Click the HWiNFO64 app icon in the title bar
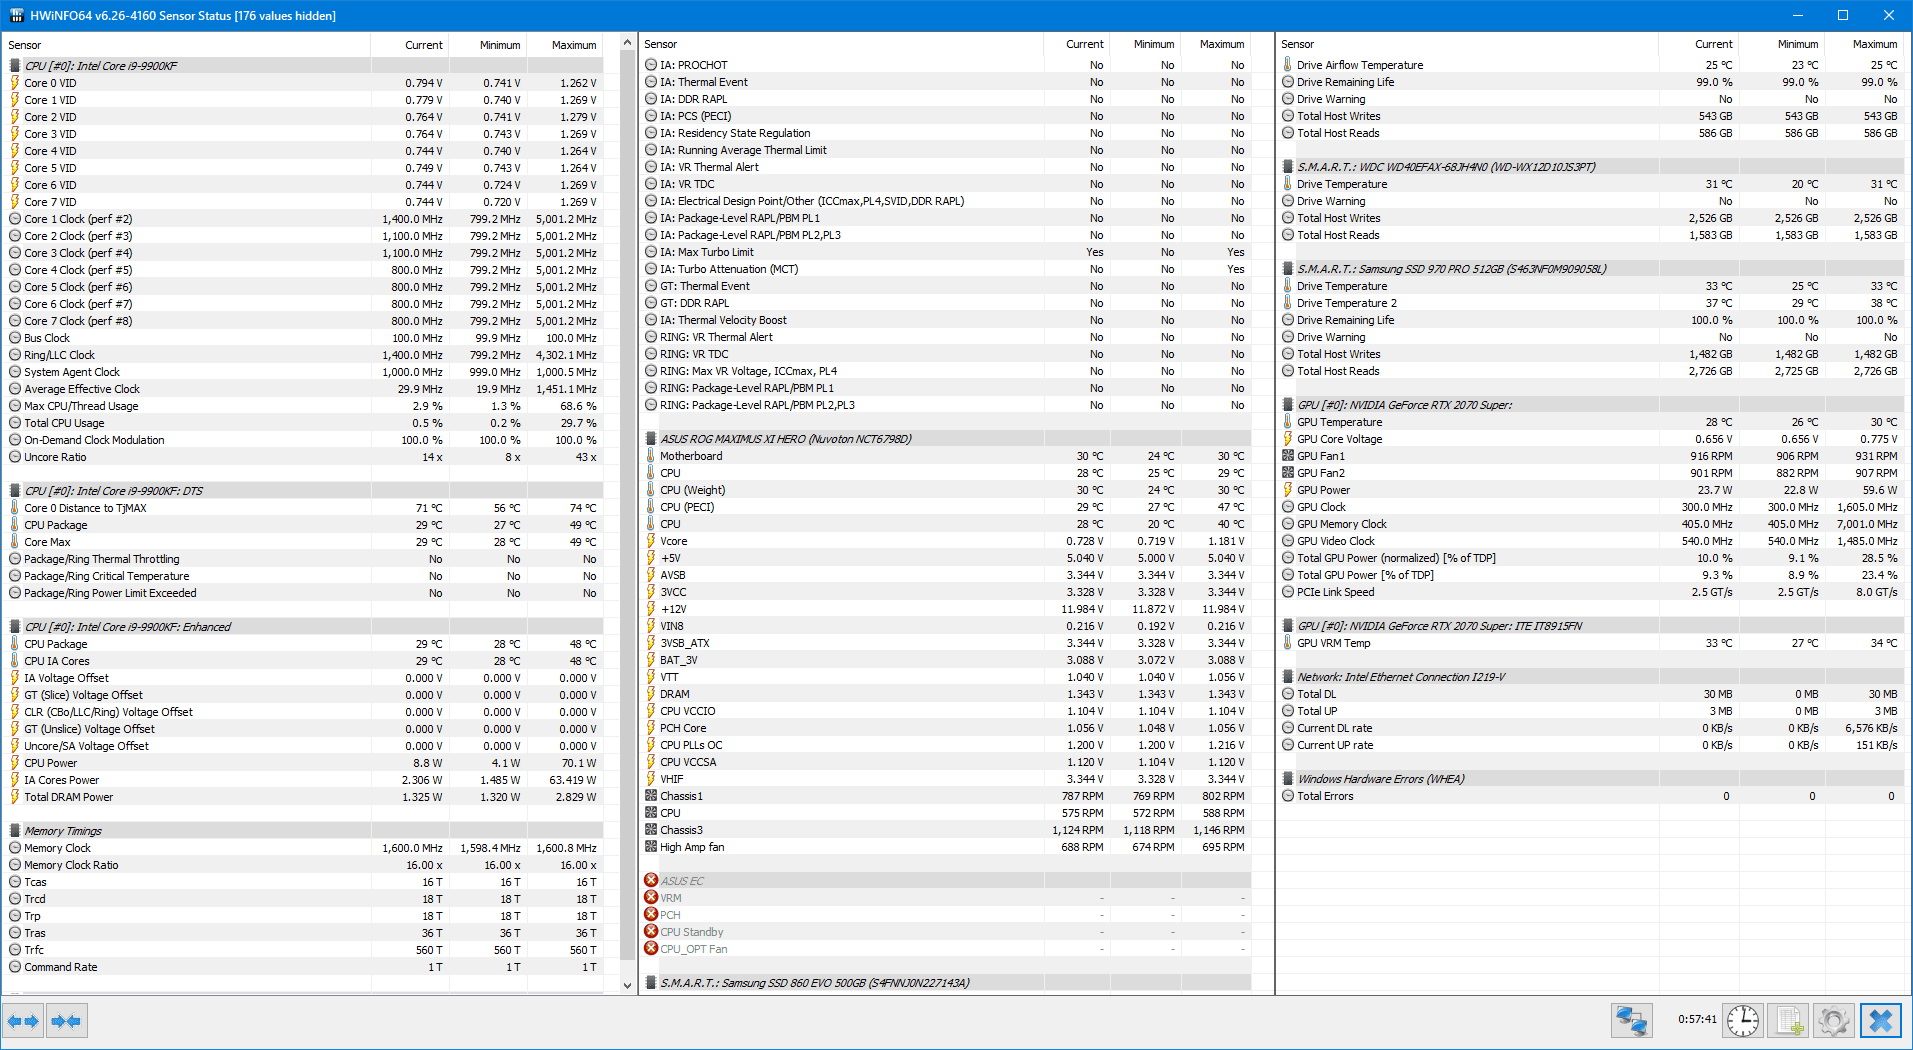1913x1050 pixels. click(16, 15)
